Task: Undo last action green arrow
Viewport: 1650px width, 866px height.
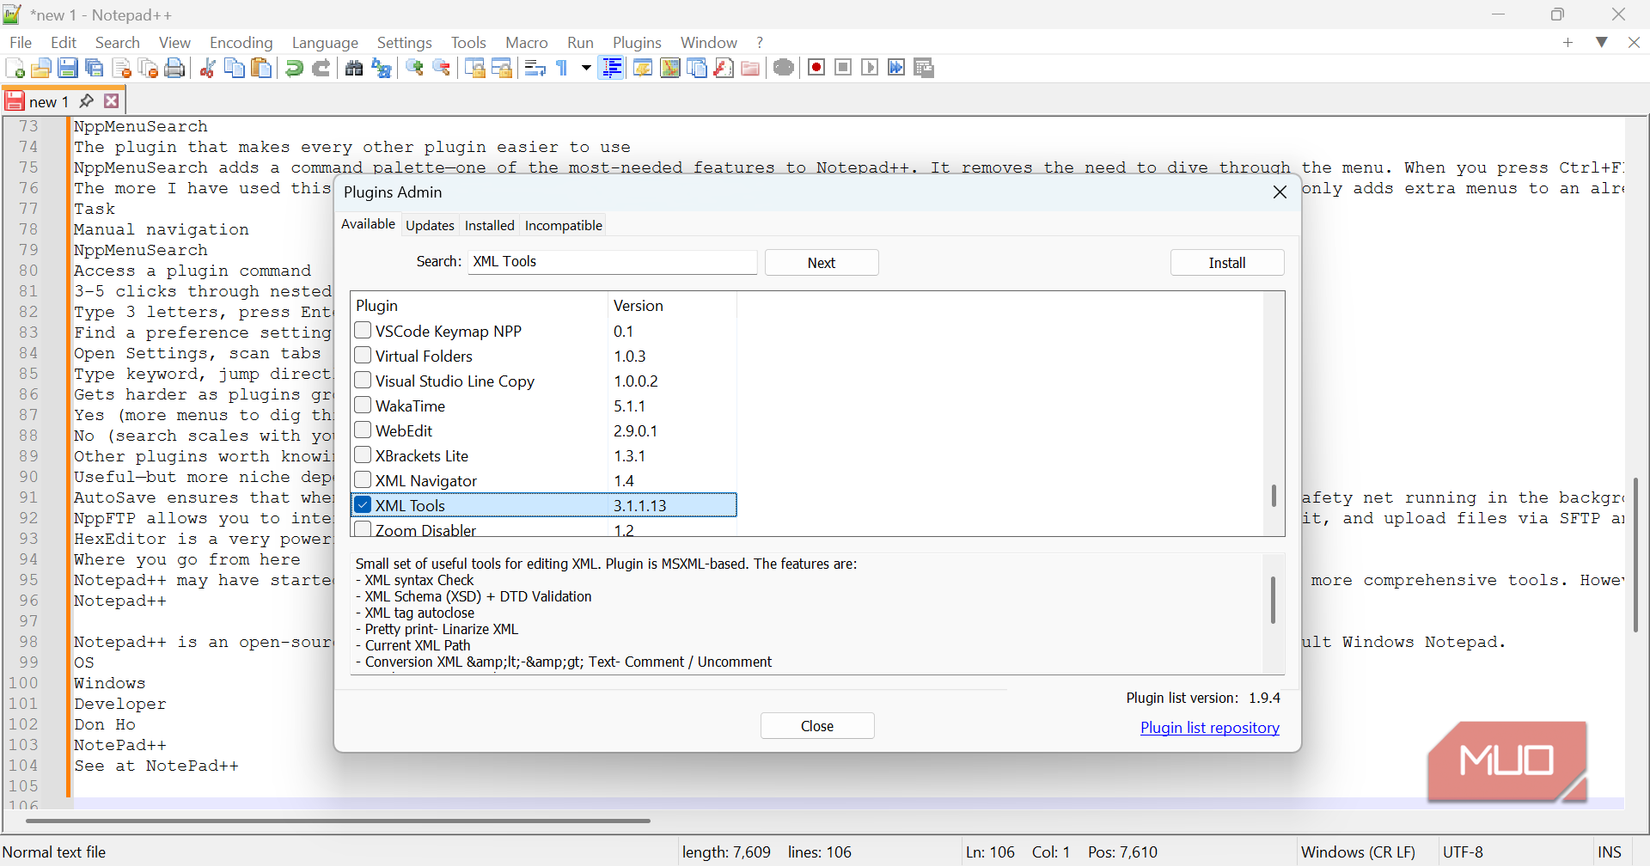Action: click(294, 68)
